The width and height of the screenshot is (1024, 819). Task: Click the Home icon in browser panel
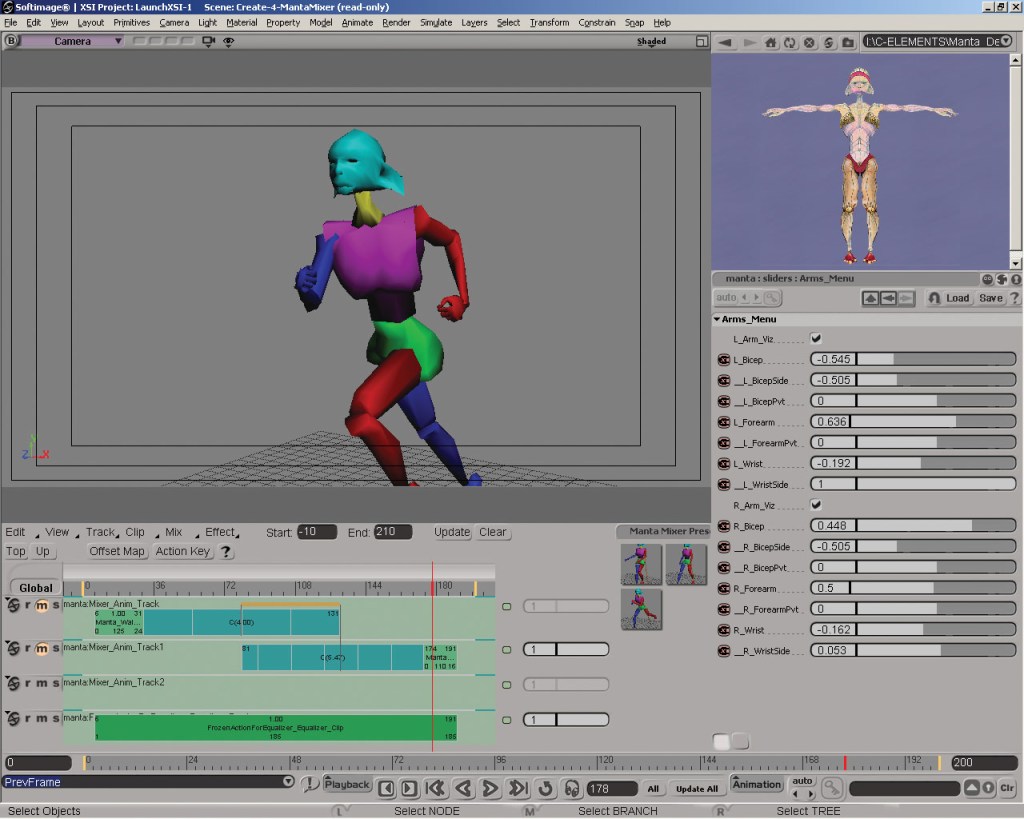coord(770,43)
